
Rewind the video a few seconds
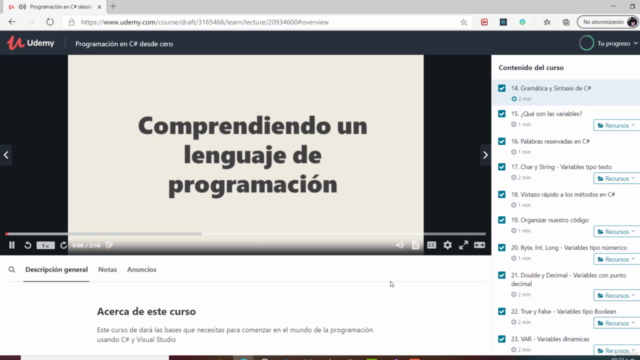(28, 245)
